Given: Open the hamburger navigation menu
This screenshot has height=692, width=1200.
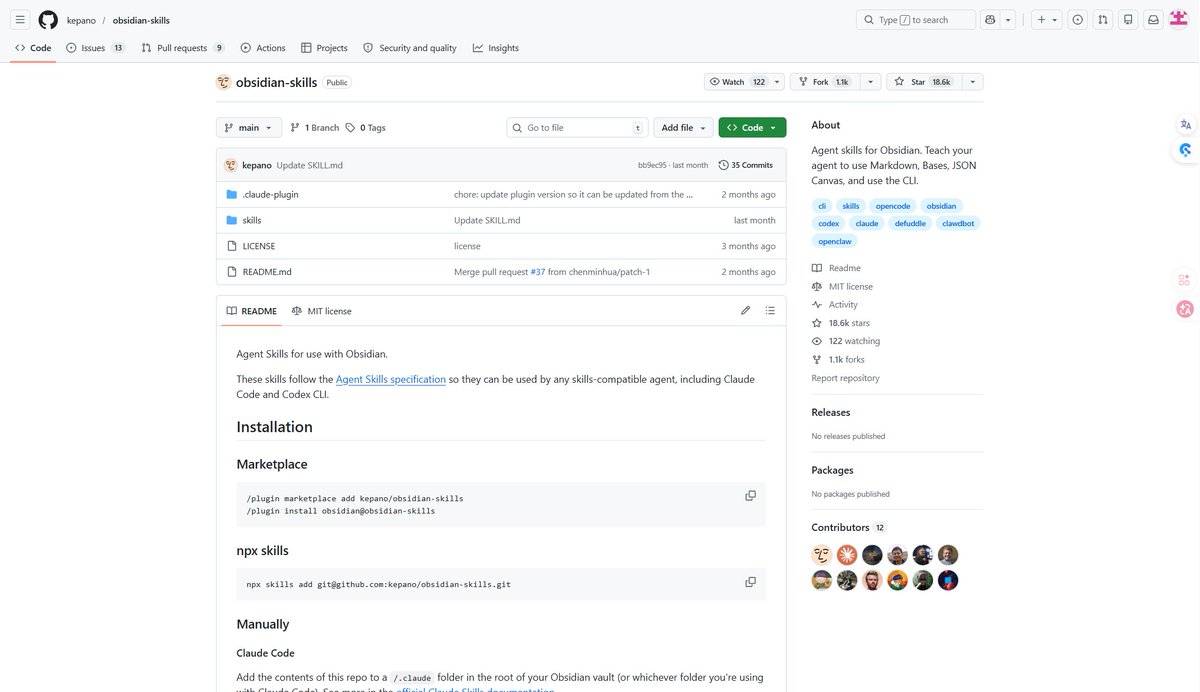Looking at the screenshot, I should pos(20,20).
